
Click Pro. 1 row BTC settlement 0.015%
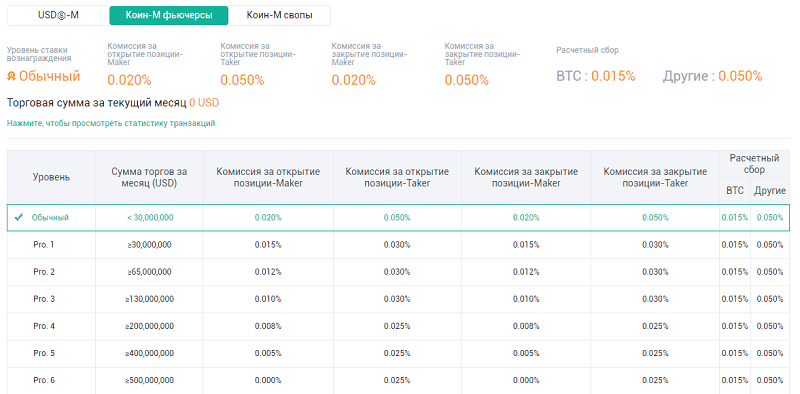(735, 244)
